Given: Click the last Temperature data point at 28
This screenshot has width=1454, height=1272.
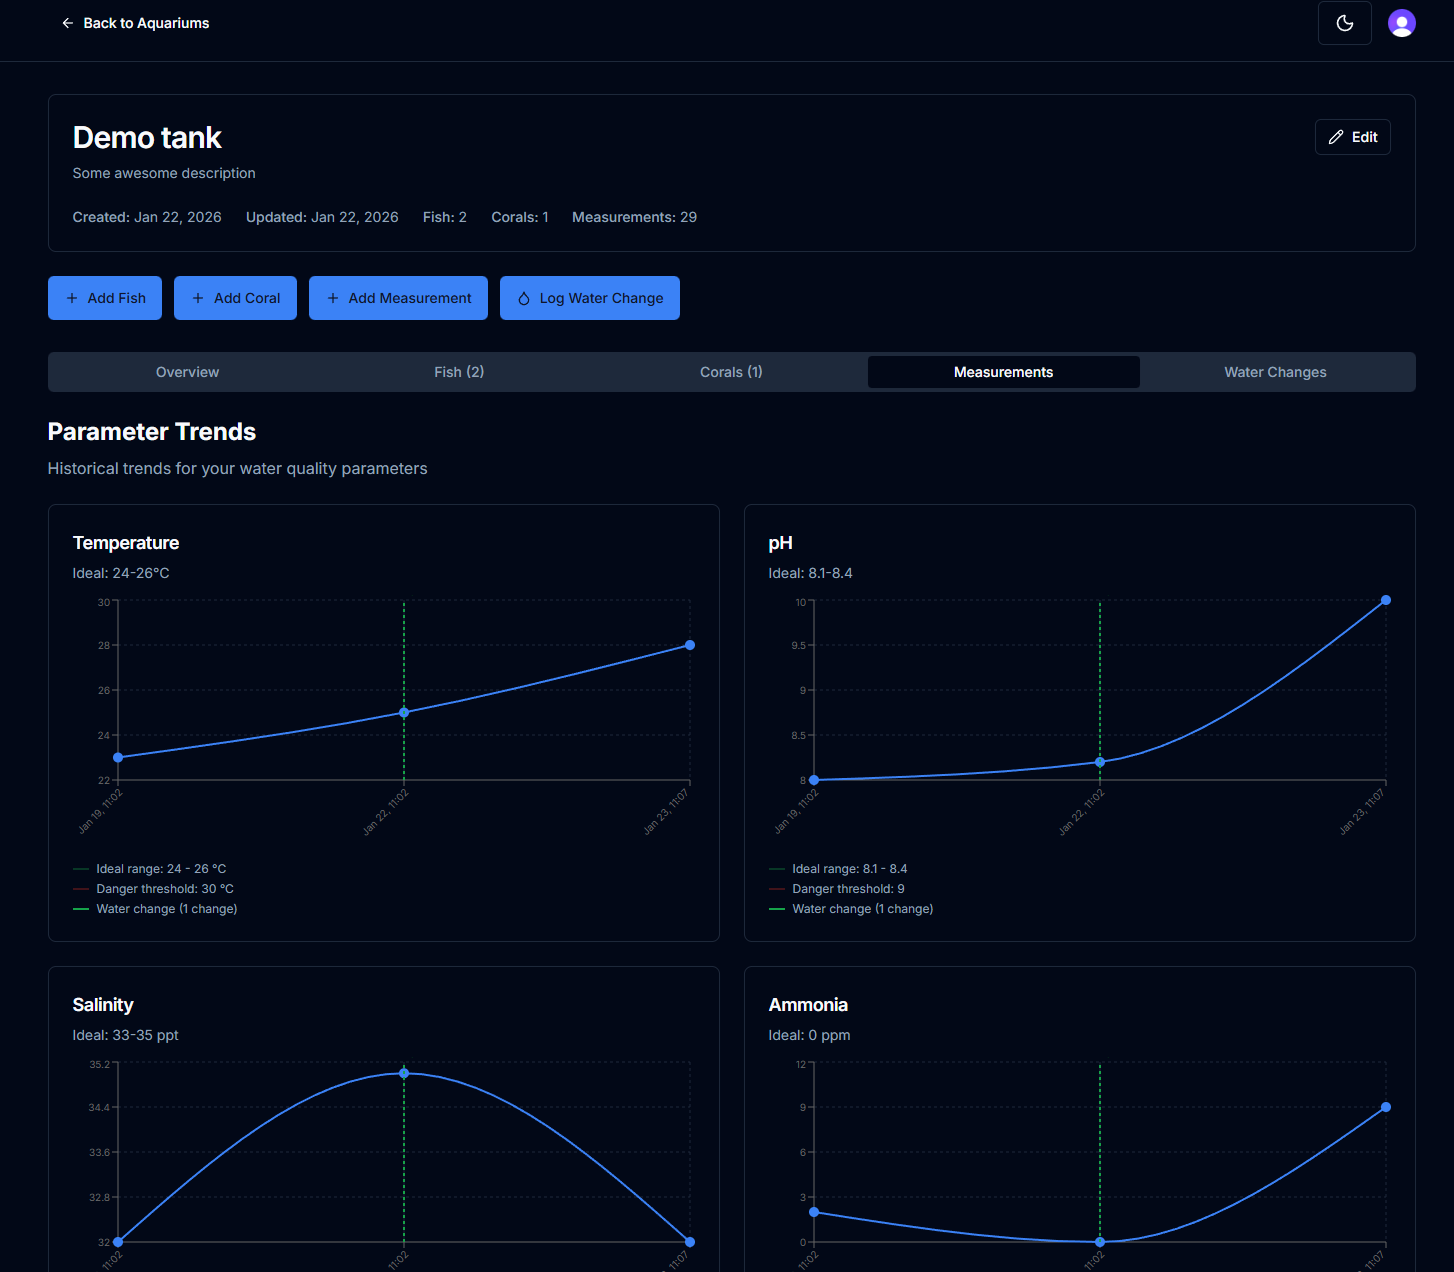Looking at the screenshot, I should click(x=690, y=645).
